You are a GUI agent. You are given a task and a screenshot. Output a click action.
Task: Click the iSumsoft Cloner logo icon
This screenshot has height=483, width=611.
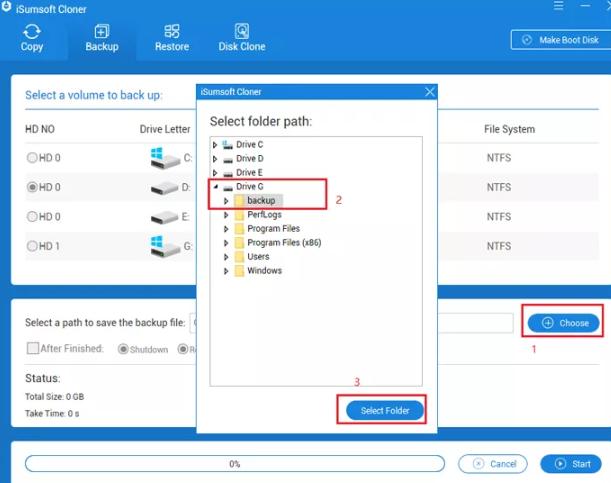pos(6,7)
